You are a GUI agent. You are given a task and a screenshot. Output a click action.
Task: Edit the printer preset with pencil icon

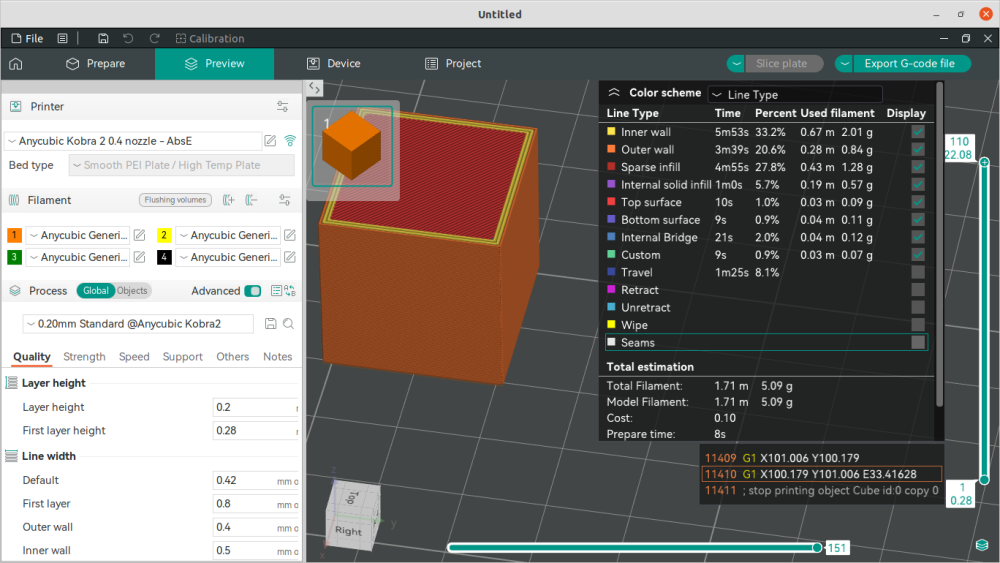pos(270,141)
